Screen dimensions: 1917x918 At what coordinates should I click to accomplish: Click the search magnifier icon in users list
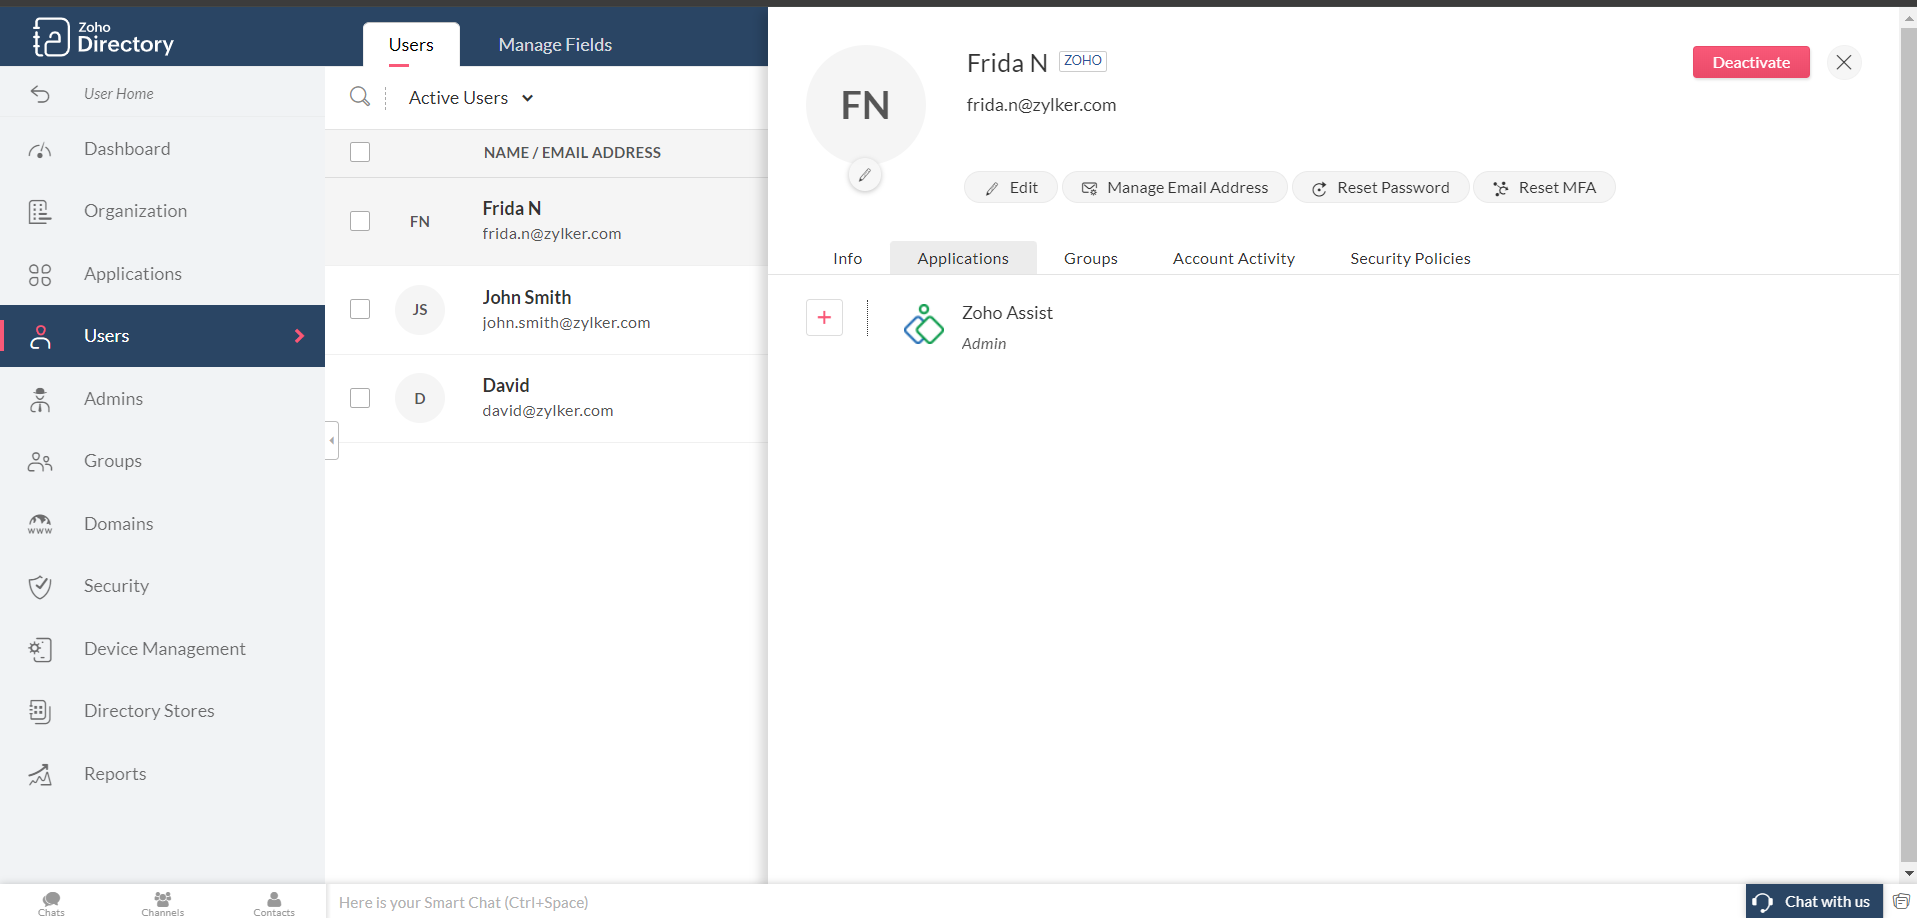[x=359, y=97]
